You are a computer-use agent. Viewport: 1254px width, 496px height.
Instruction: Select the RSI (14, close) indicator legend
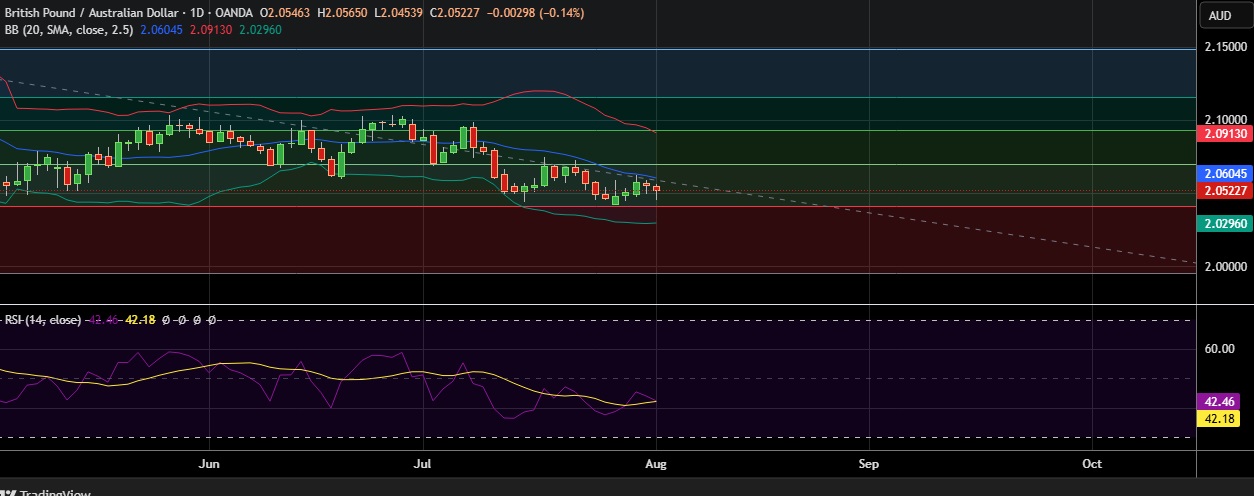point(43,320)
